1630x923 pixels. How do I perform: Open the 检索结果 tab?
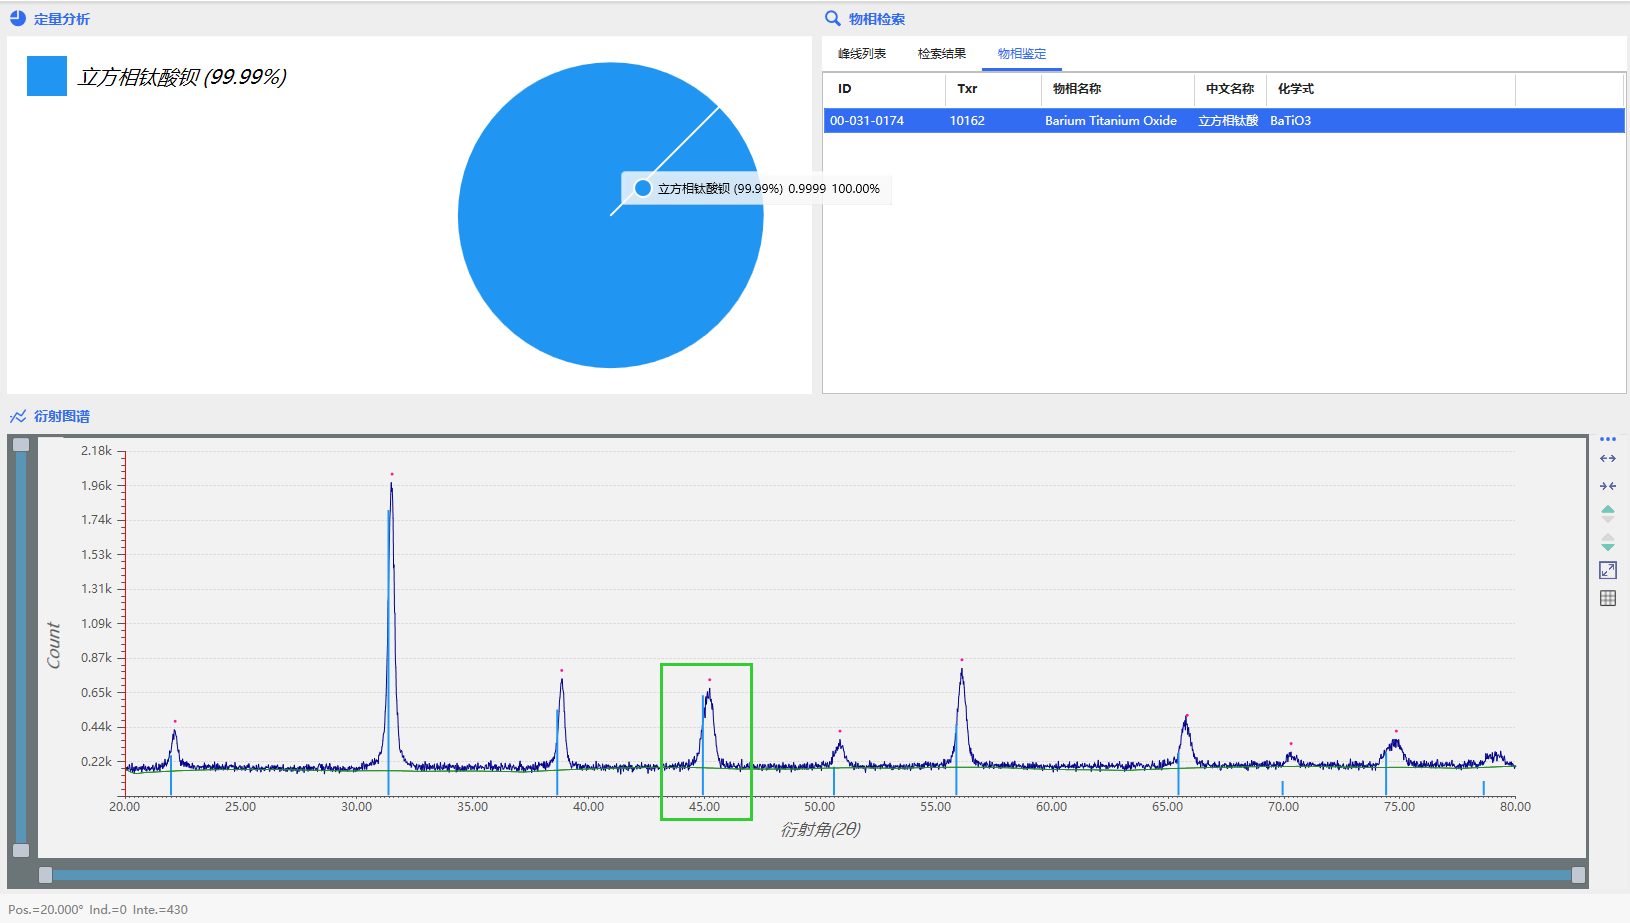941,54
